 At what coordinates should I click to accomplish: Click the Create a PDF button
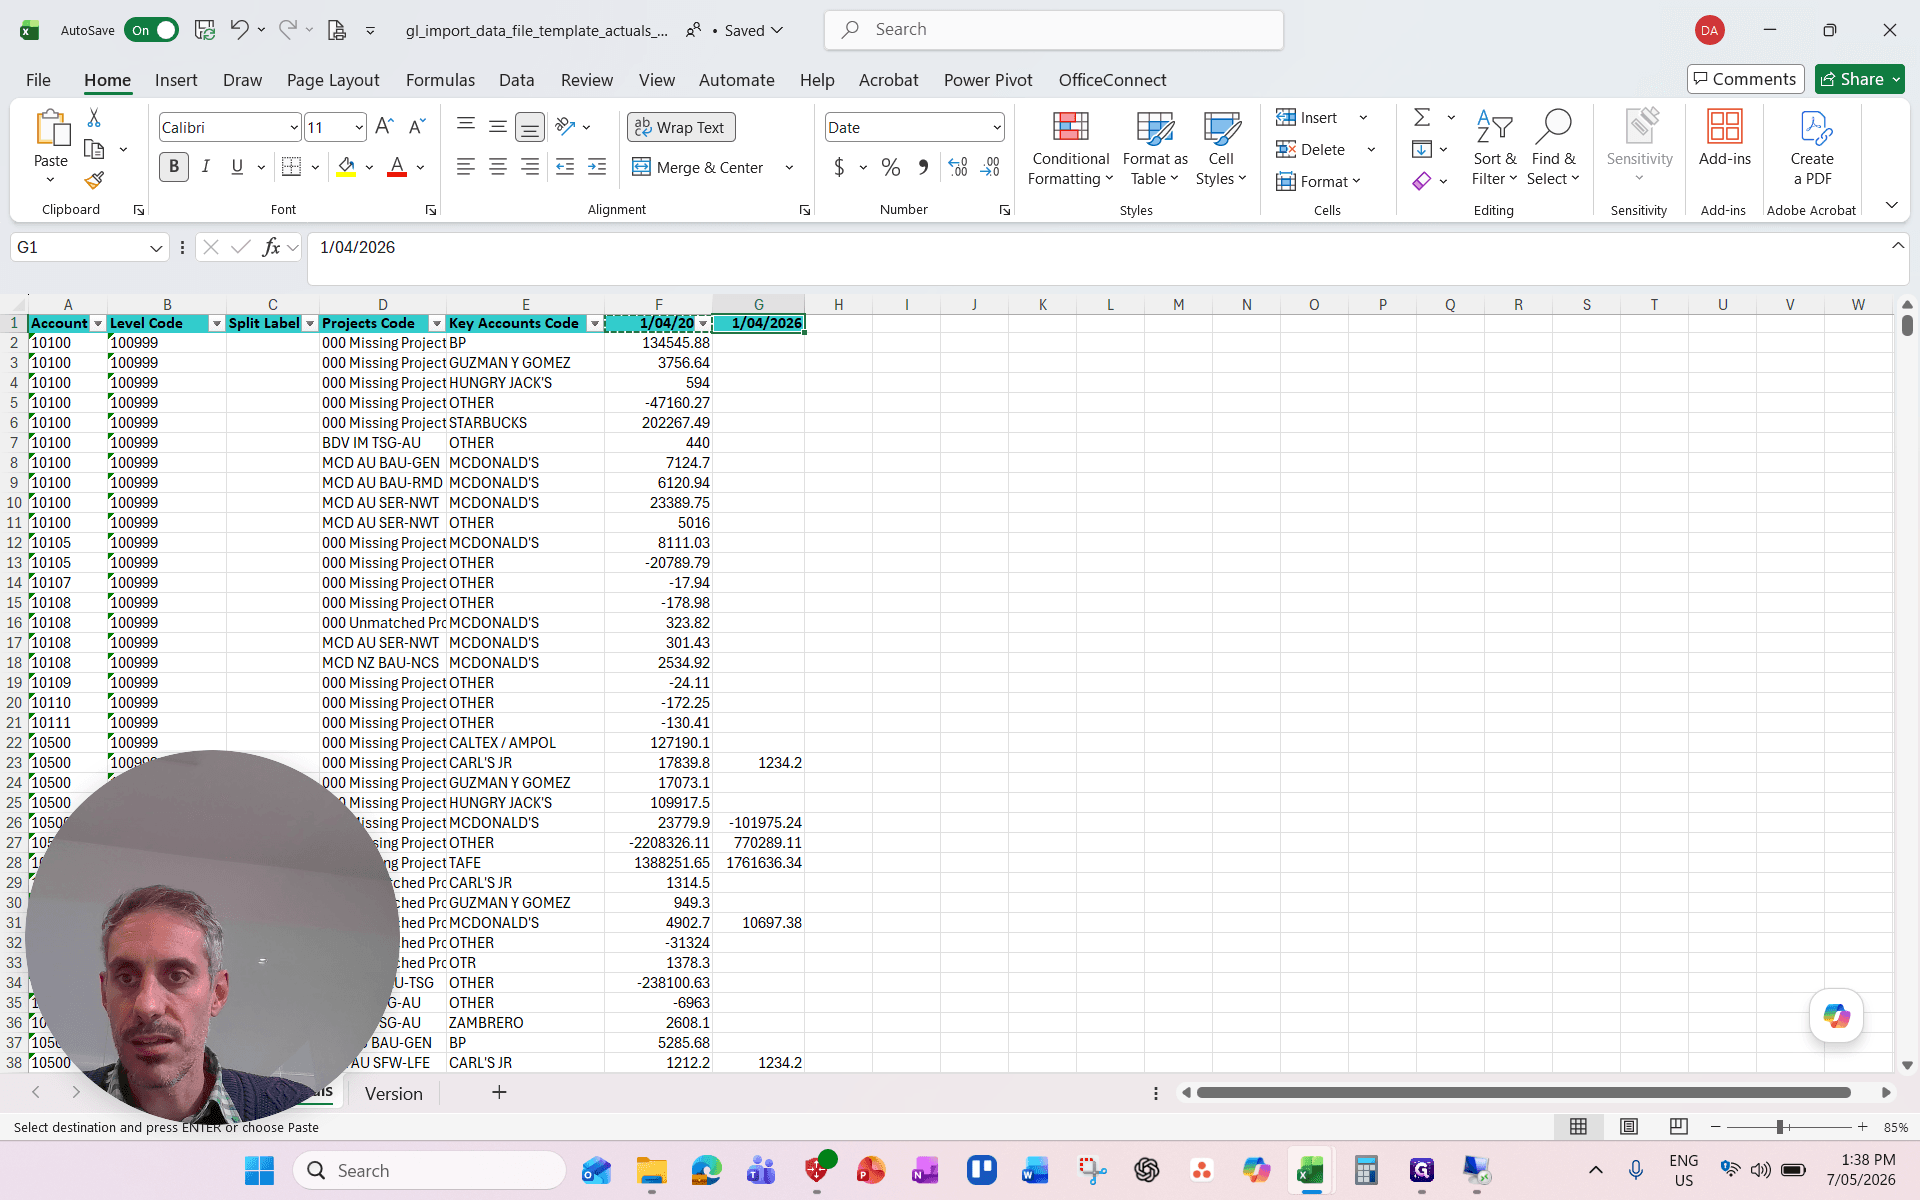click(1812, 149)
